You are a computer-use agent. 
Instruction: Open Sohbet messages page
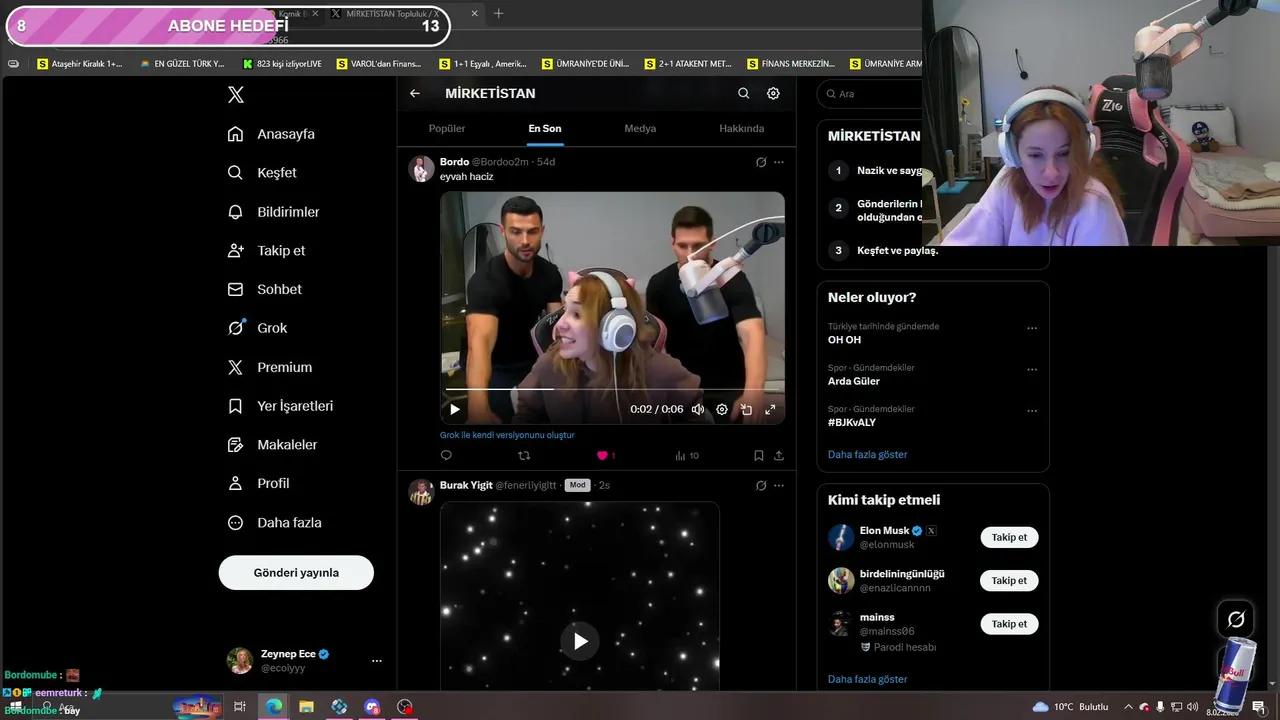coord(264,289)
